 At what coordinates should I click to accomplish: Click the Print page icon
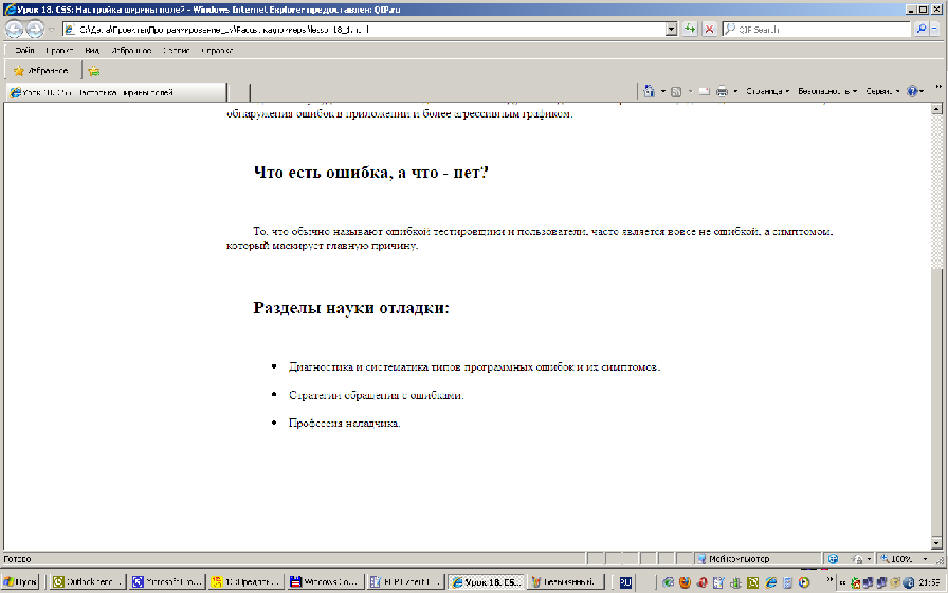(x=722, y=91)
